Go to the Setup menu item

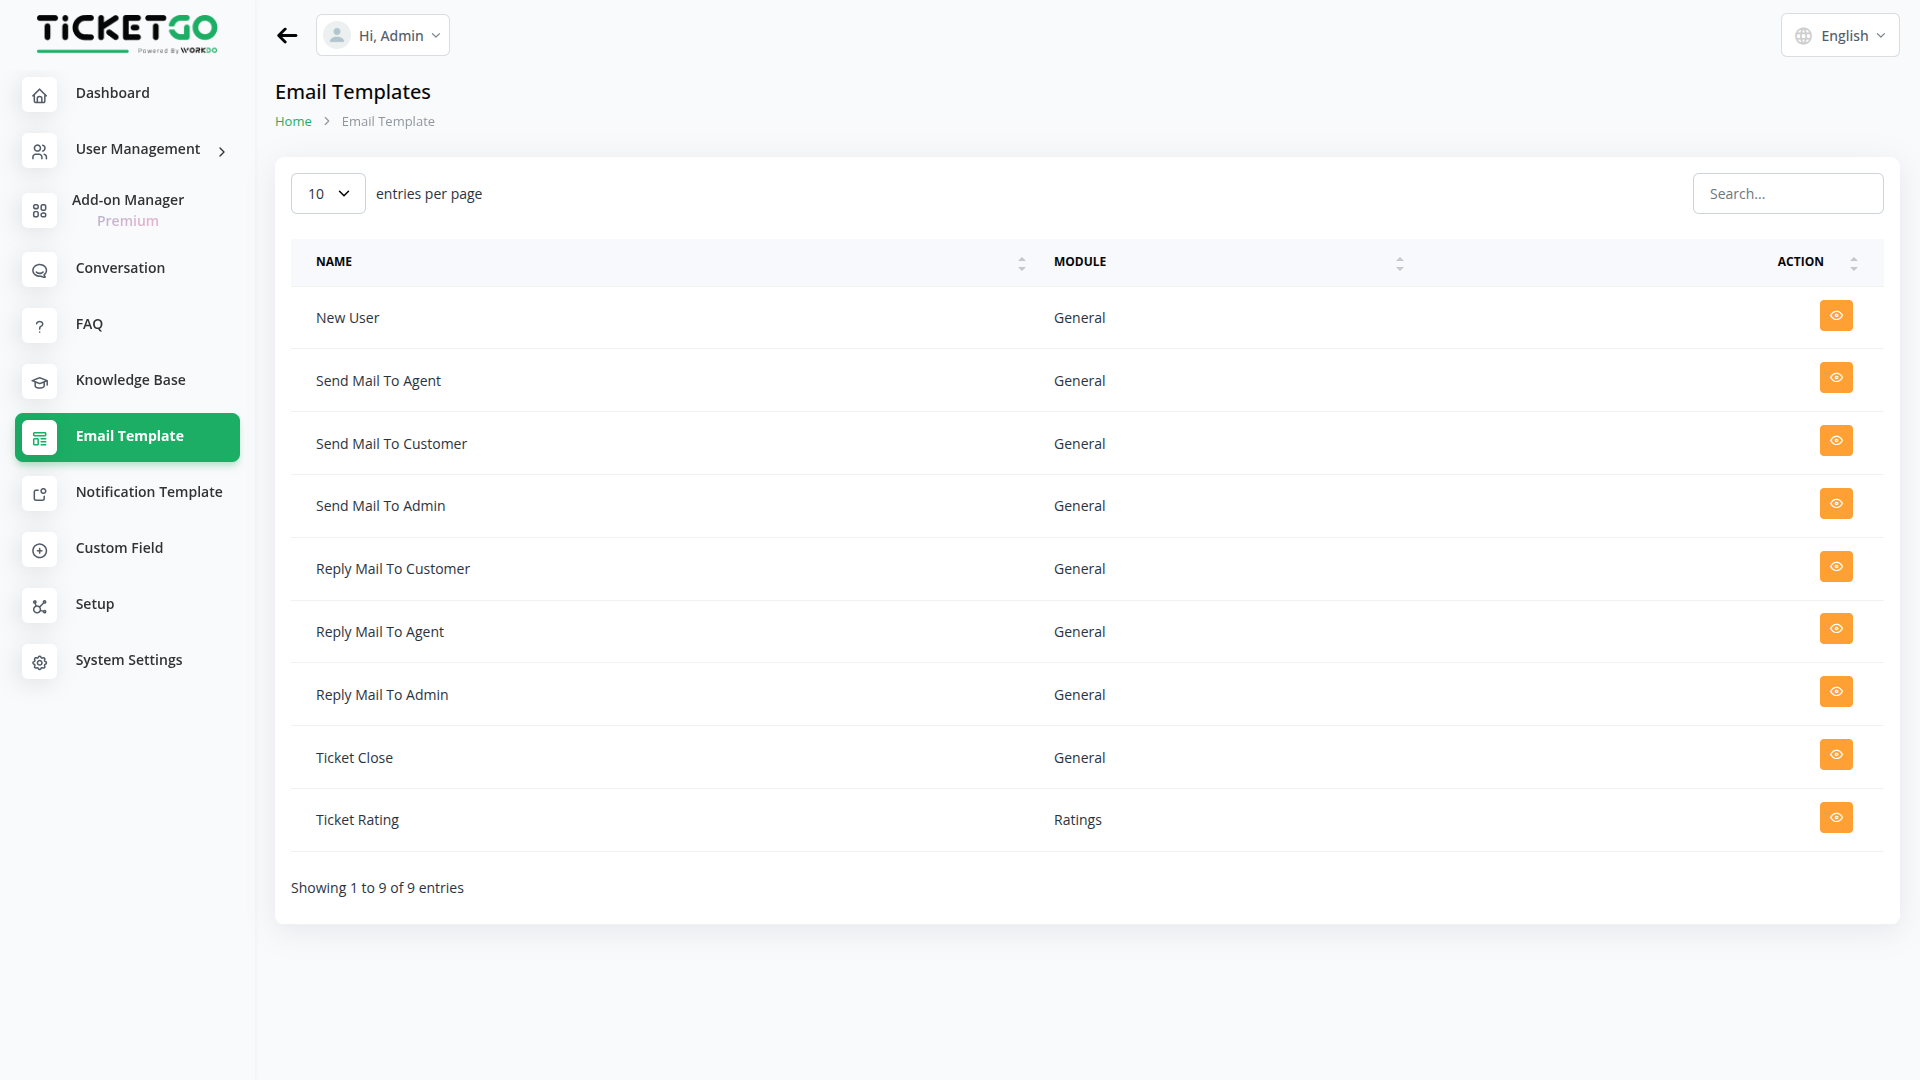coord(95,604)
